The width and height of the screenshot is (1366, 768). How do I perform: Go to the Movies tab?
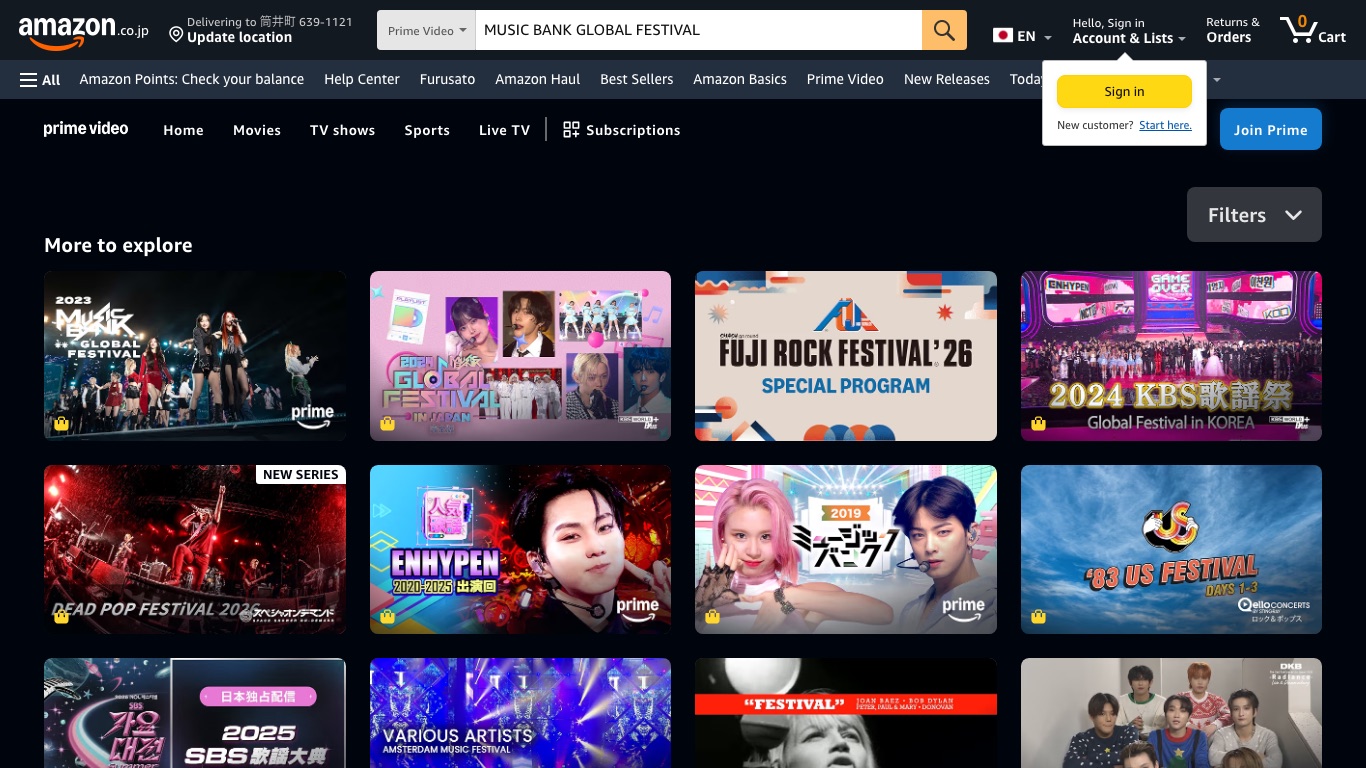[x=257, y=130]
